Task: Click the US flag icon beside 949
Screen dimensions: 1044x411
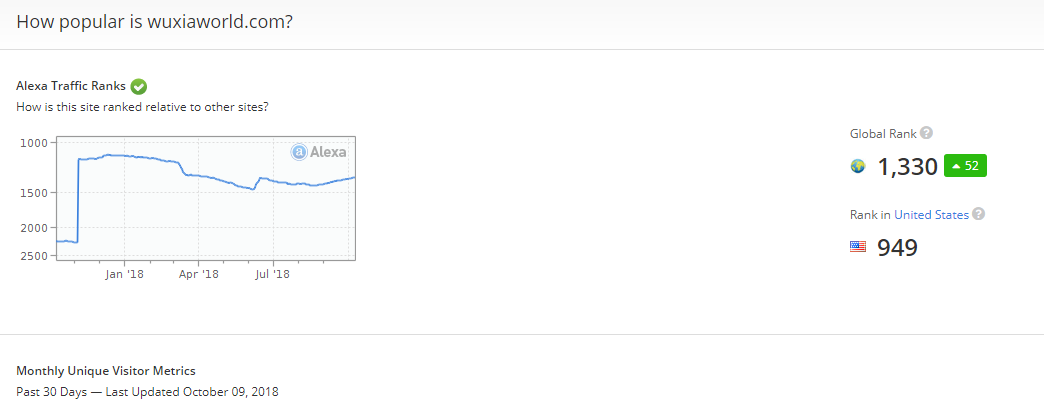Action: coord(857,246)
